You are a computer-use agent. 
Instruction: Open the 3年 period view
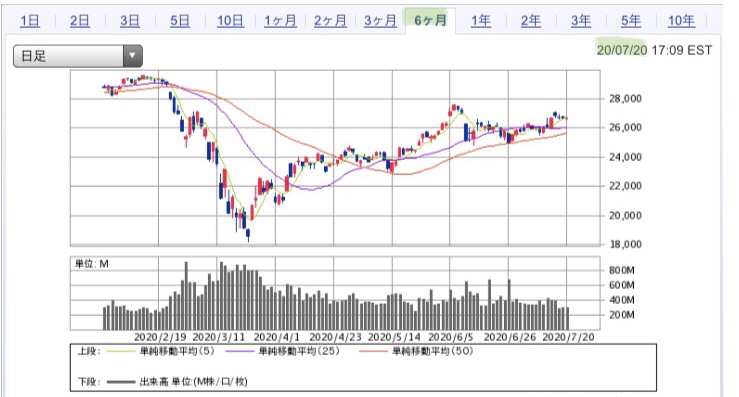point(581,21)
